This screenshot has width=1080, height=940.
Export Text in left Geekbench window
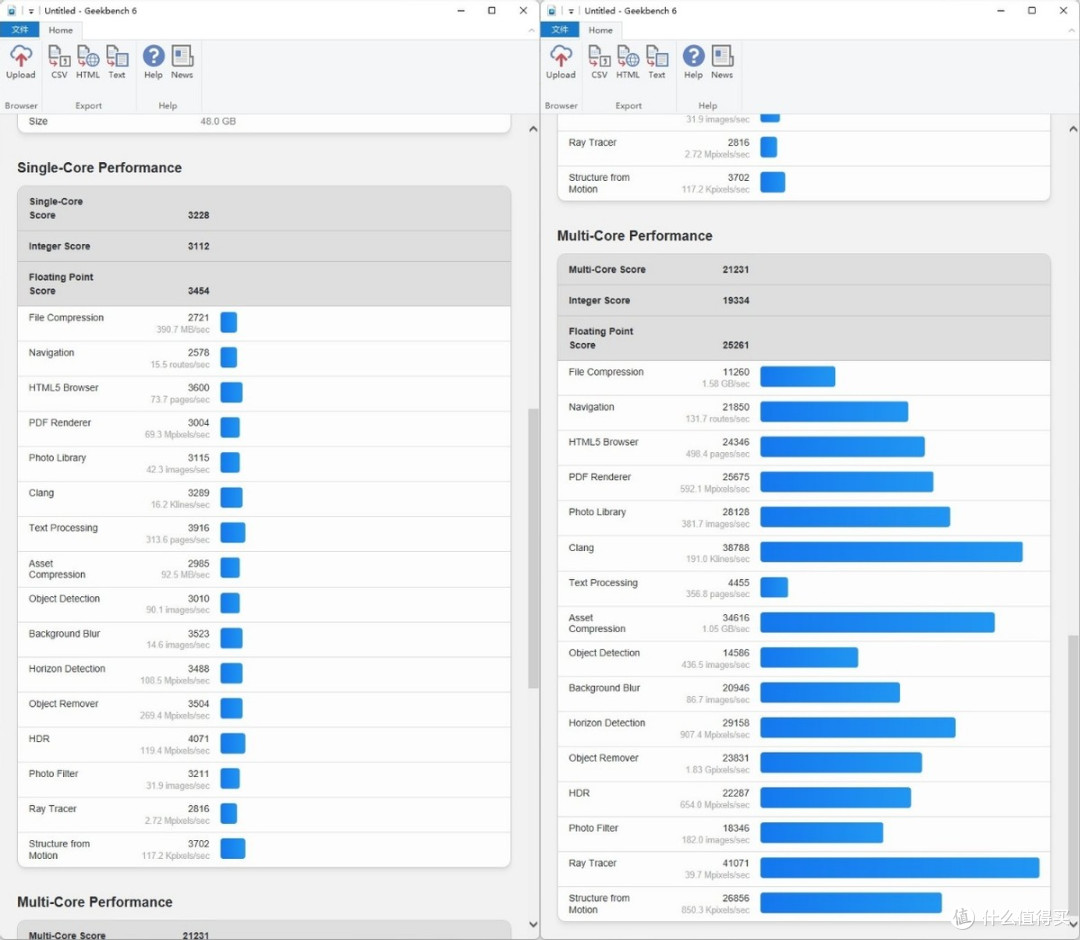click(117, 62)
